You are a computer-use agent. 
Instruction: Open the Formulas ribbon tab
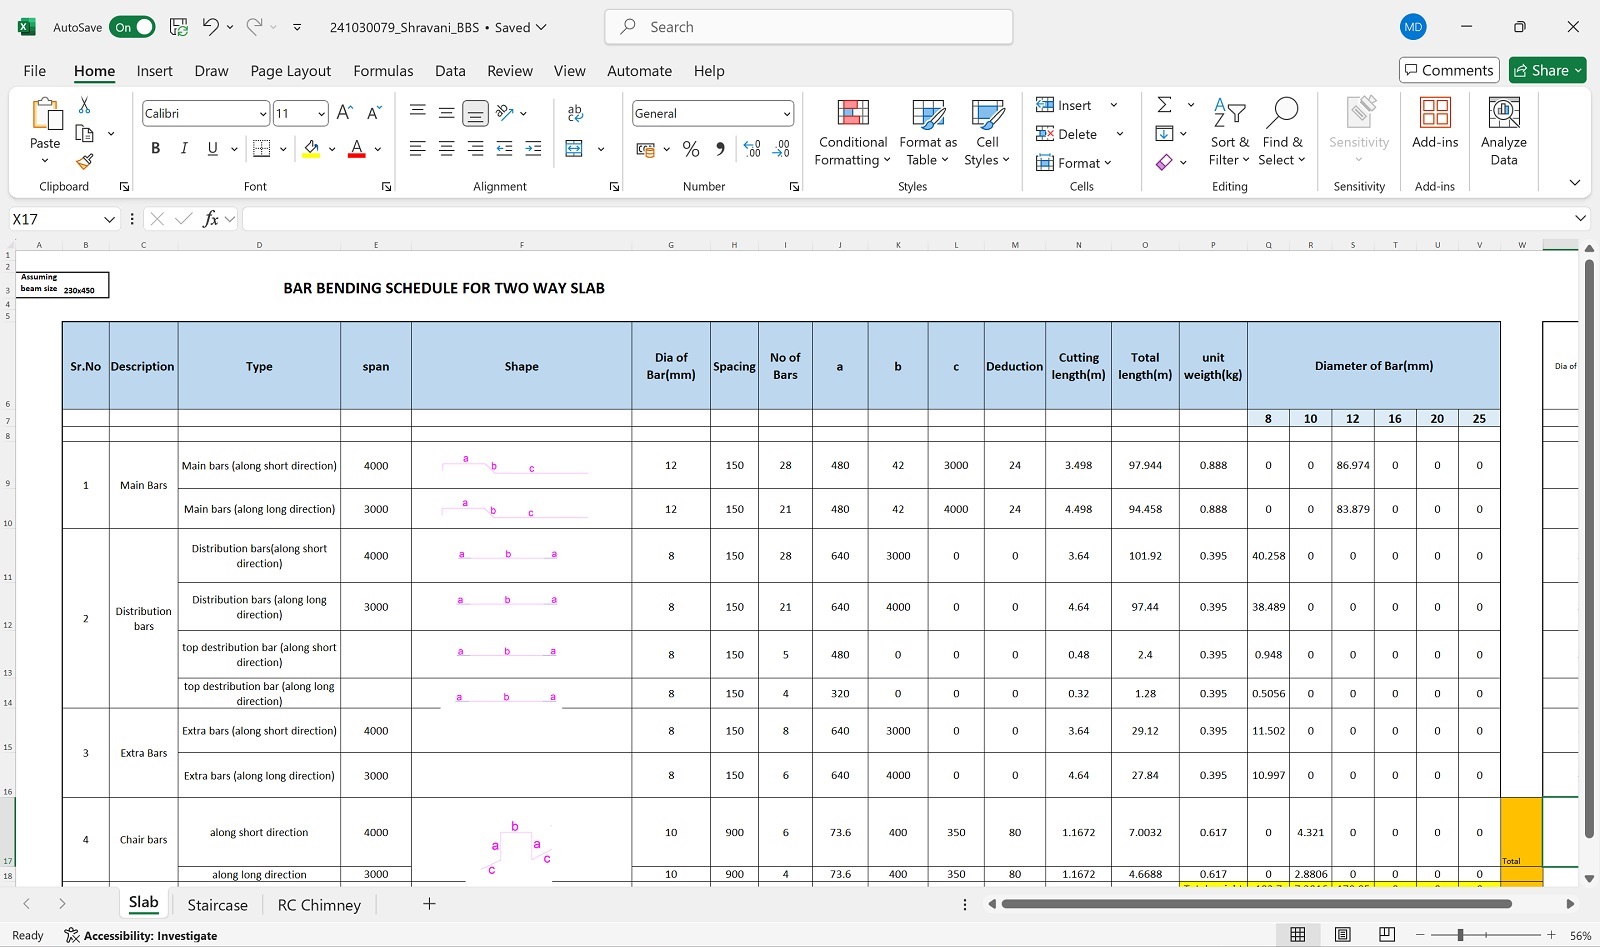click(x=383, y=71)
